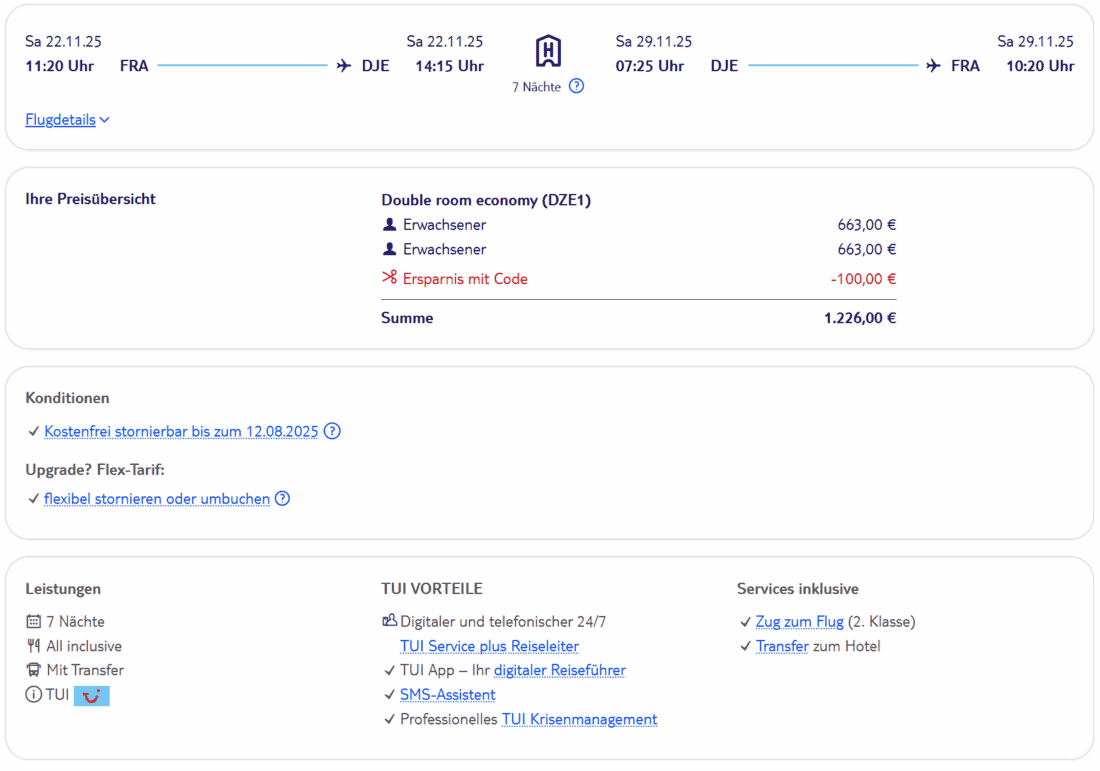Open the TUI Krisenmanagement link

click(x=579, y=719)
